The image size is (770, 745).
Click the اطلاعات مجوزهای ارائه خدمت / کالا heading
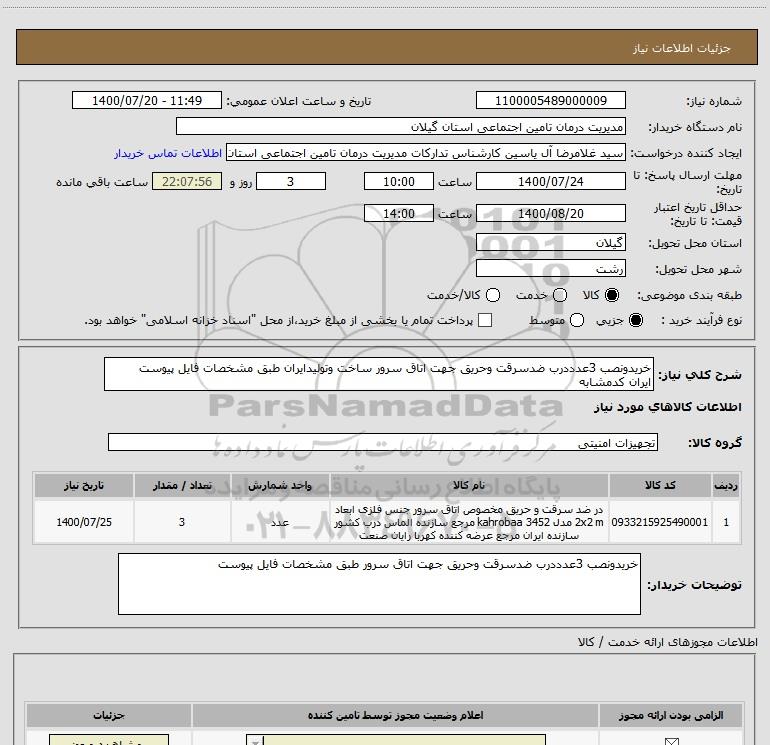(667, 642)
